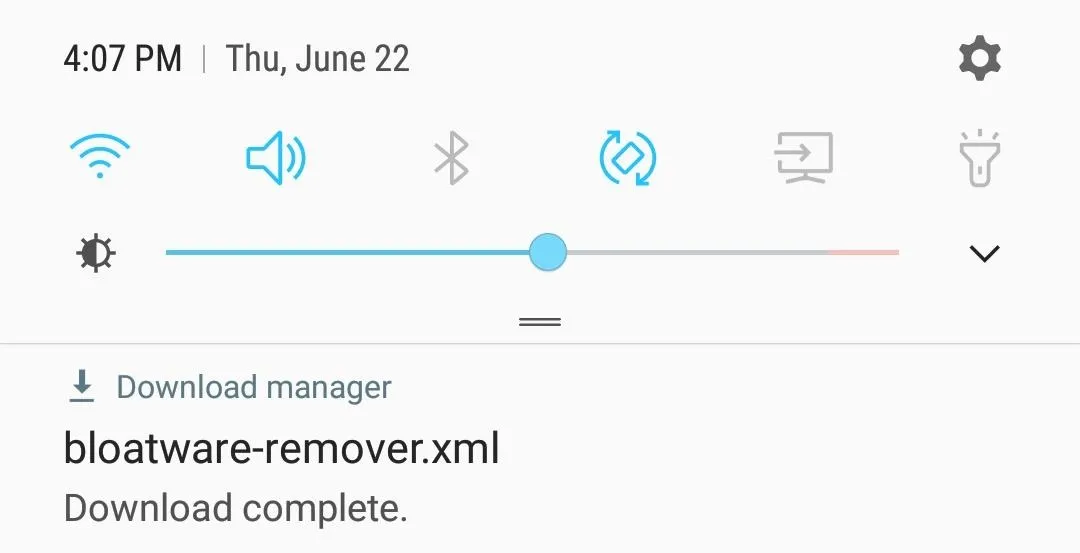
Task: Expand quick settings using the handle bar
Action: 540,322
